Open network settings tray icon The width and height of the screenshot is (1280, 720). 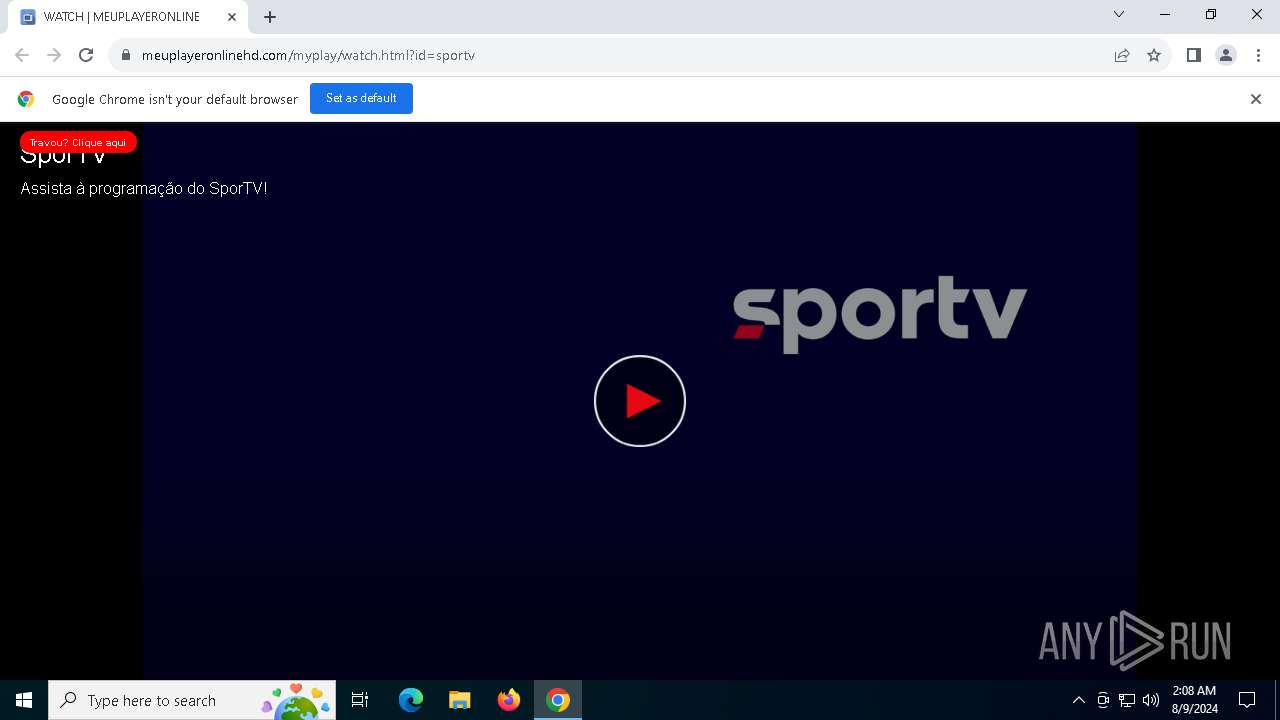tap(1127, 700)
